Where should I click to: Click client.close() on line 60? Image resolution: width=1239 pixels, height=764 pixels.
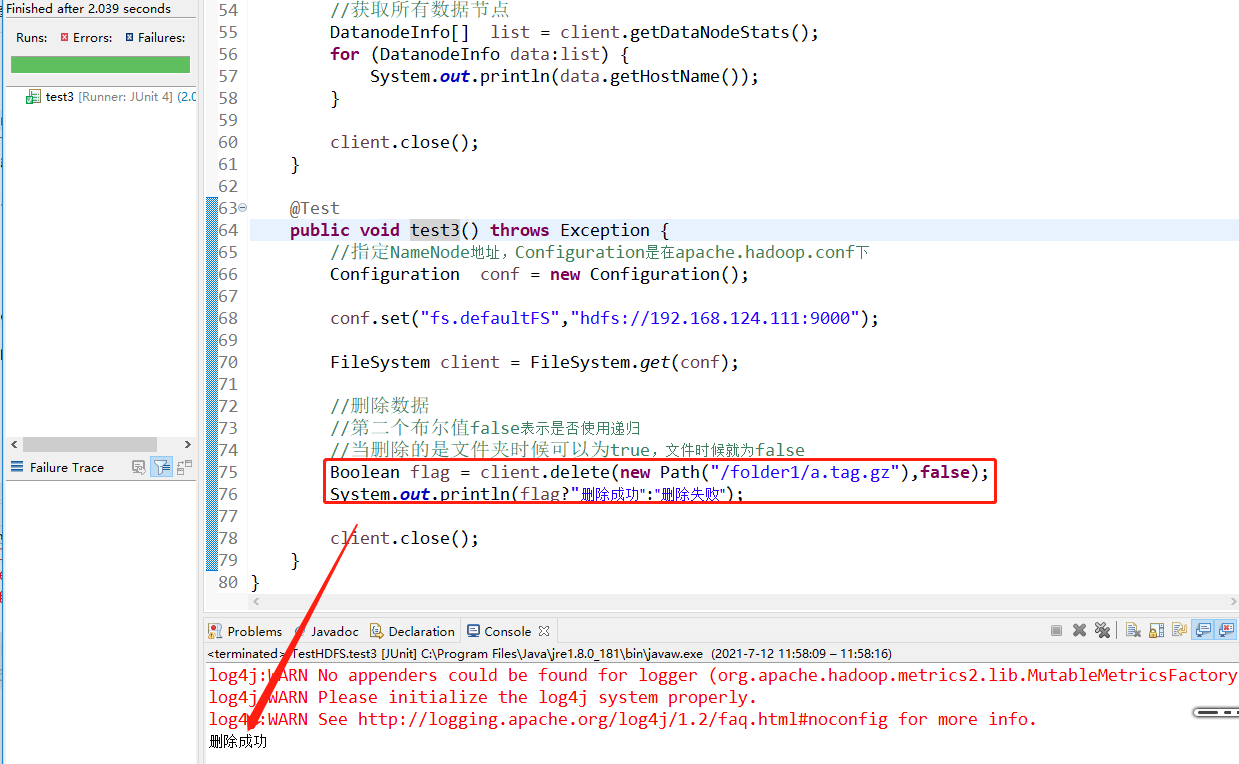(405, 142)
